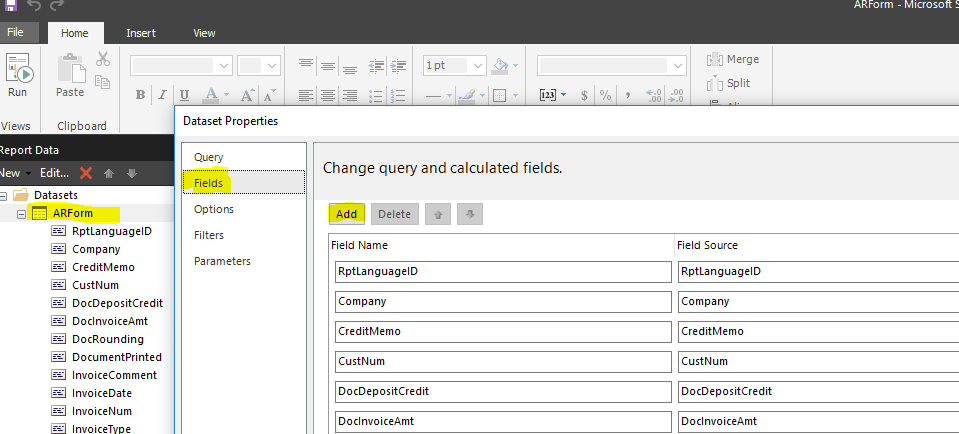The width and height of the screenshot is (959, 434).
Task: Click the CustNum field name input
Action: point(503,361)
